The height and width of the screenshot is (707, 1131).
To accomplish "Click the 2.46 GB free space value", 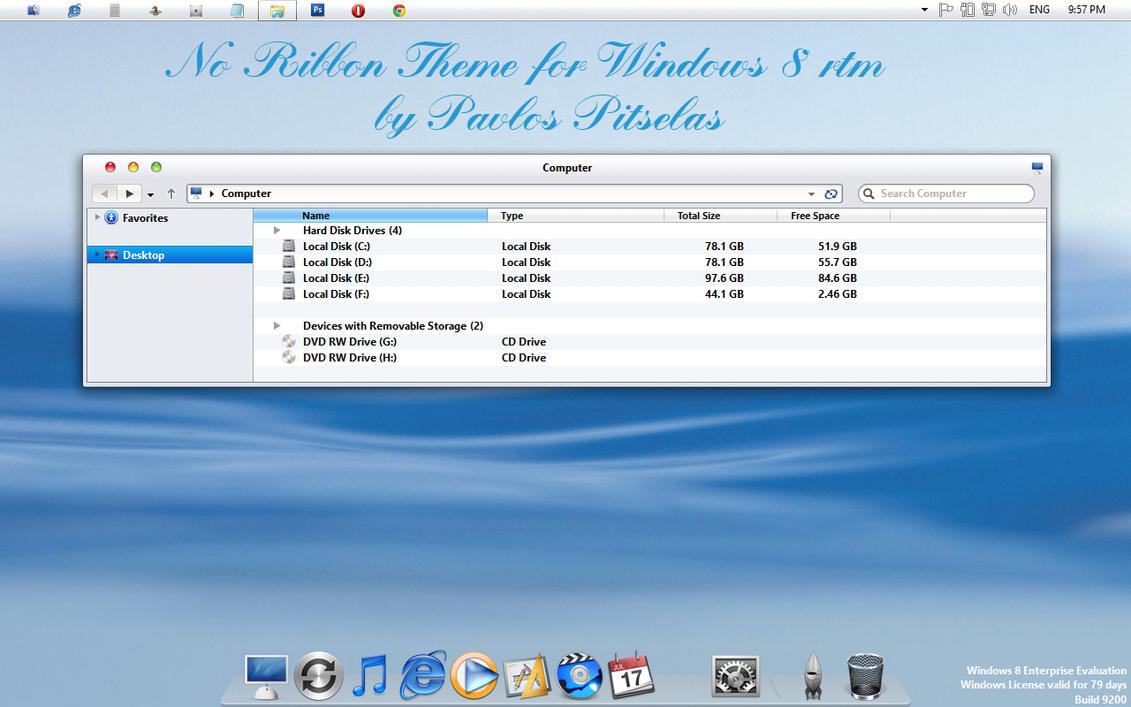I will (837, 294).
